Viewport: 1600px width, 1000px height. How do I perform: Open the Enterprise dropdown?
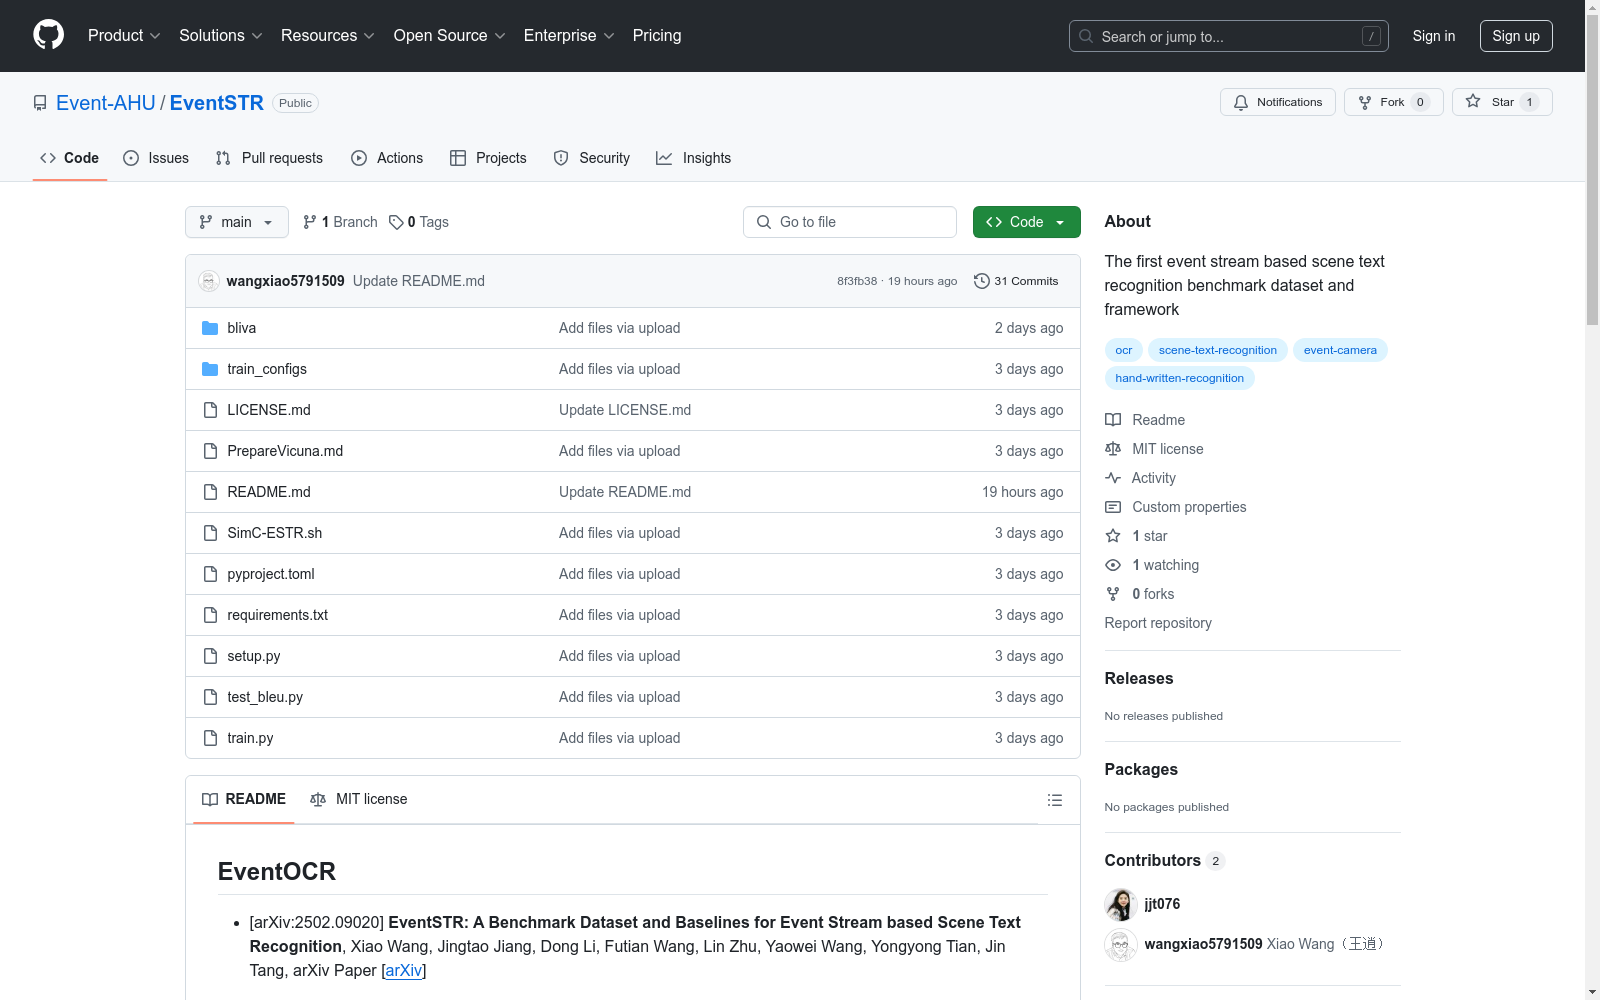tap(569, 36)
